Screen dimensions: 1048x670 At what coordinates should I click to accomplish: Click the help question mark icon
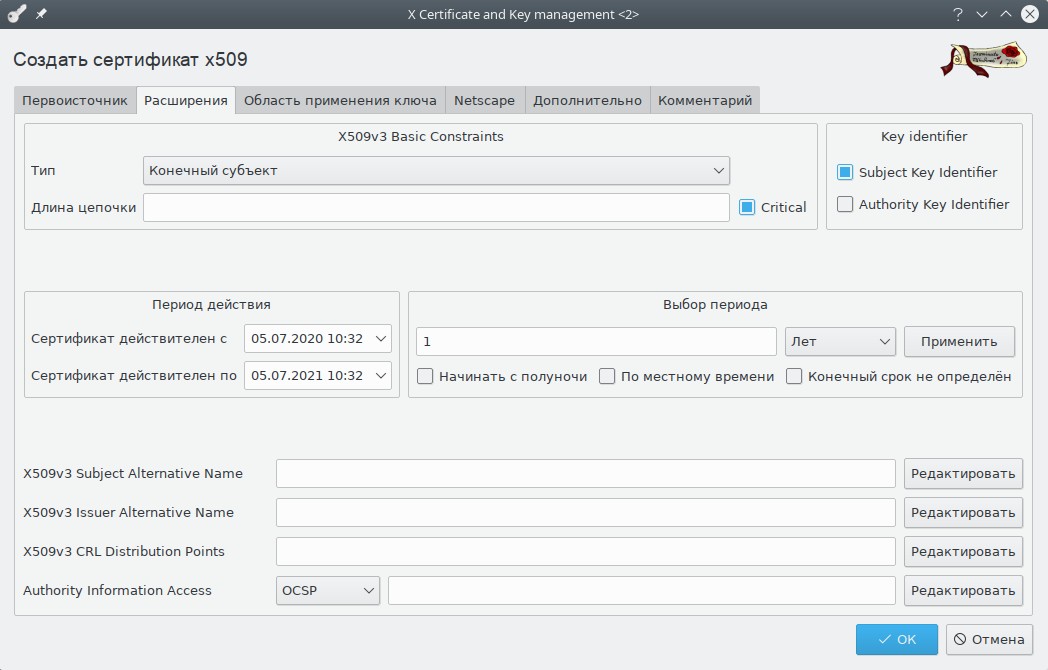[x=958, y=14]
